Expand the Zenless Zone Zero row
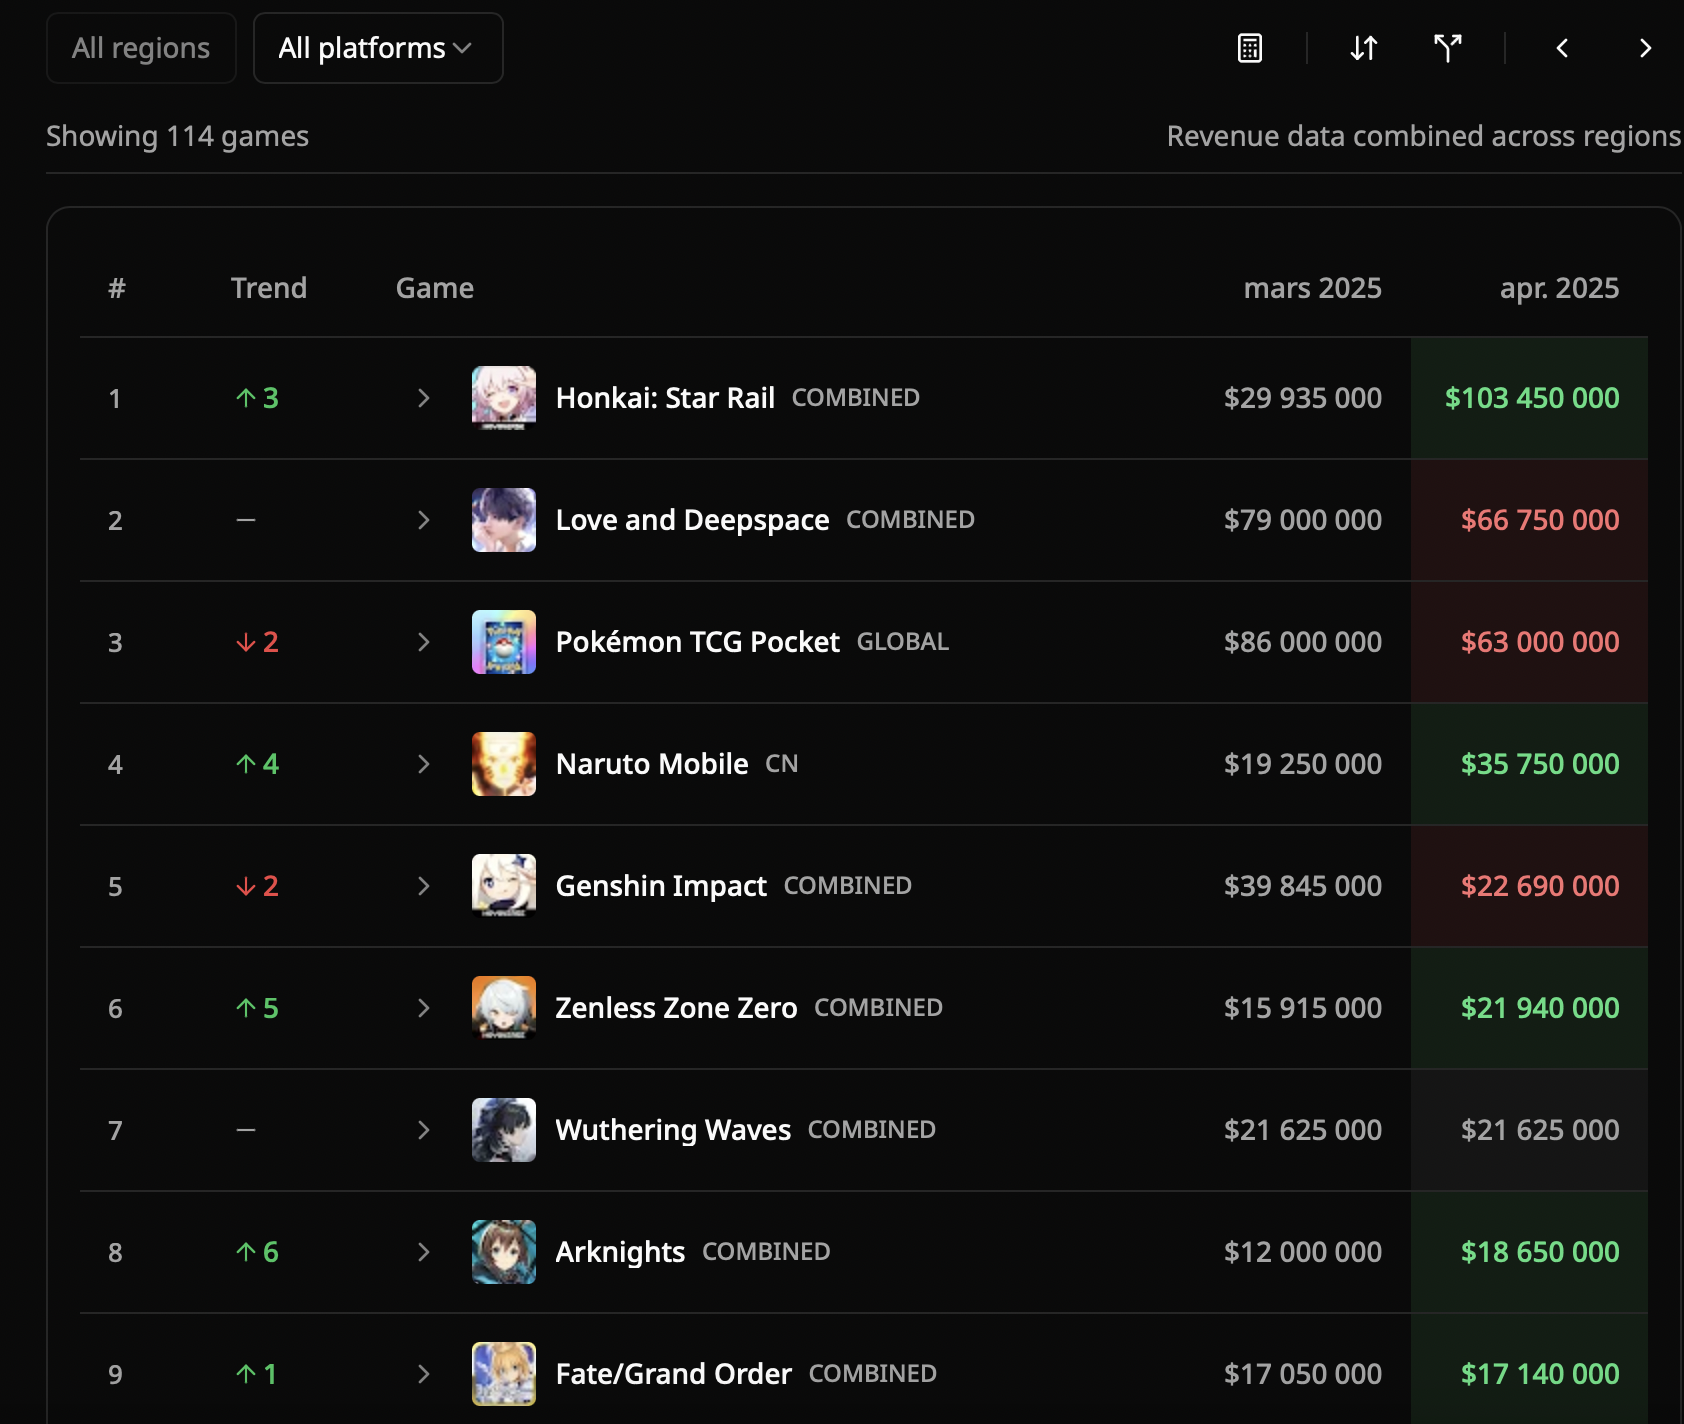 point(423,1008)
